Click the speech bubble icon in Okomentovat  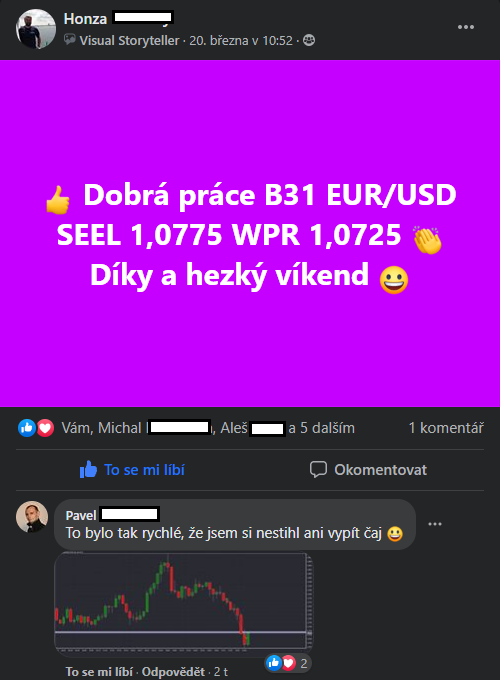[318, 470]
